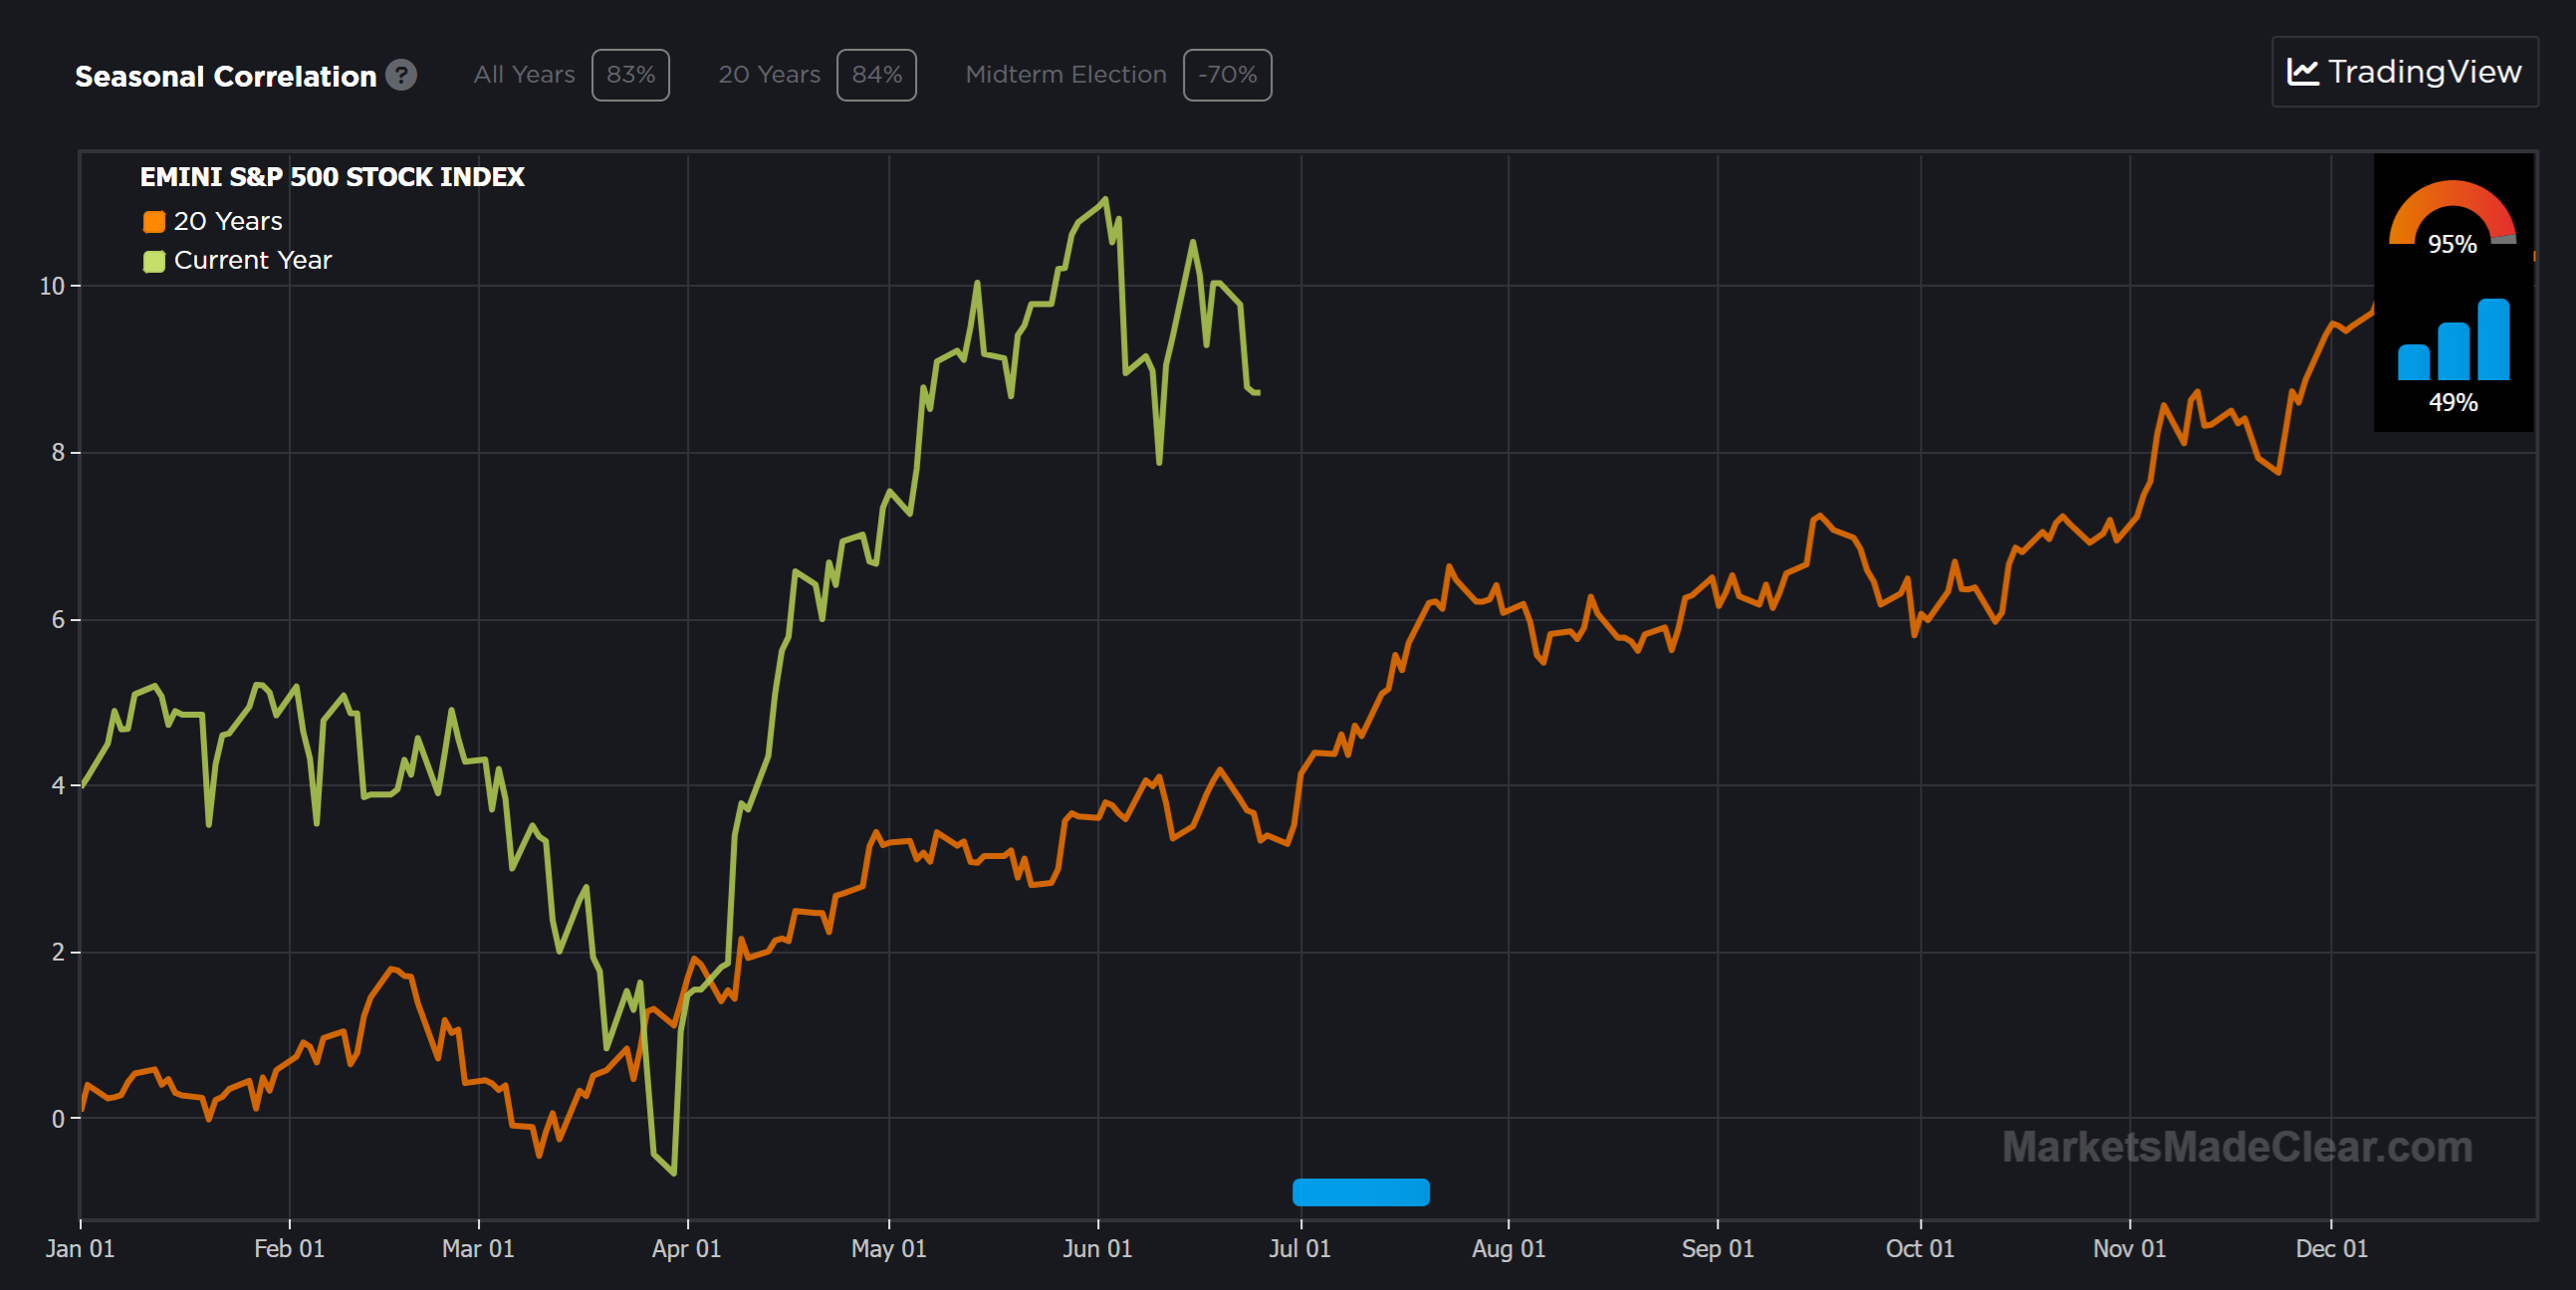The height and width of the screenshot is (1290, 2576).
Task: Click the 'Sep 01' axis label
Action: tap(1718, 1248)
